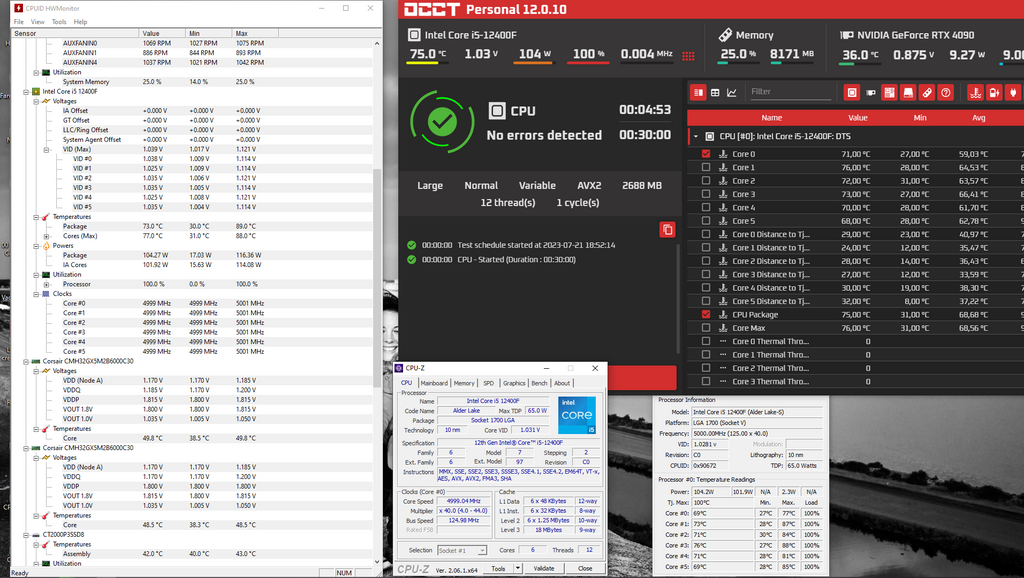Uncheck the Core 0 checkbox in OCCT
The image size is (1024, 578).
coord(706,154)
